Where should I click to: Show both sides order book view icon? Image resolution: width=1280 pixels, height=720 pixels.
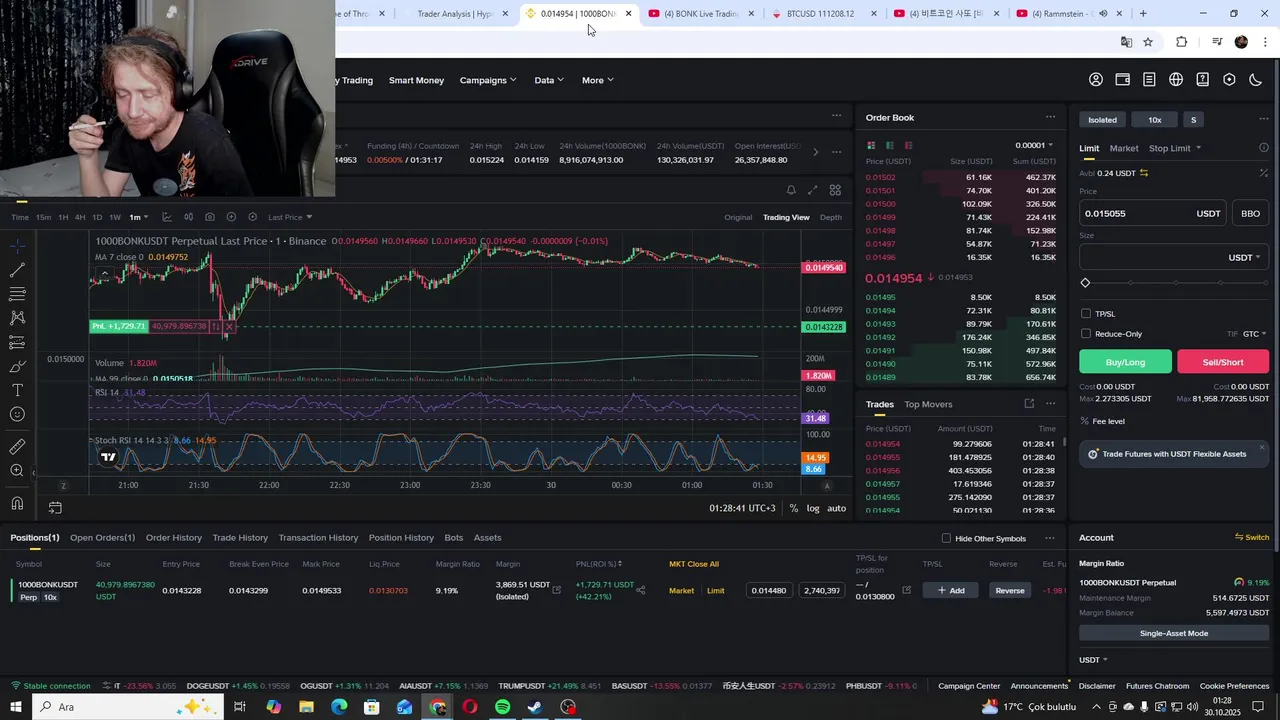(872, 145)
